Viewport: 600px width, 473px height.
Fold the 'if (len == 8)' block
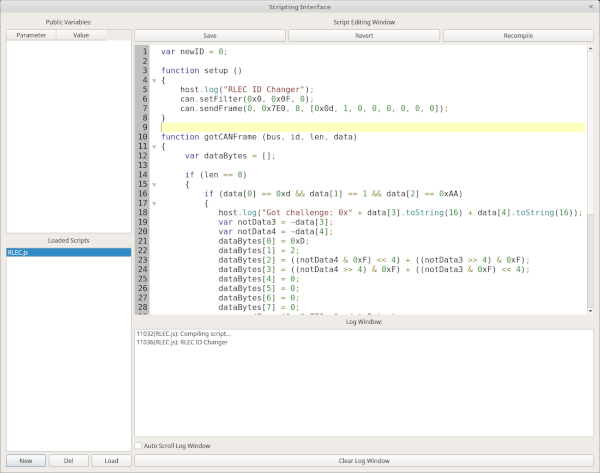coord(153,184)
